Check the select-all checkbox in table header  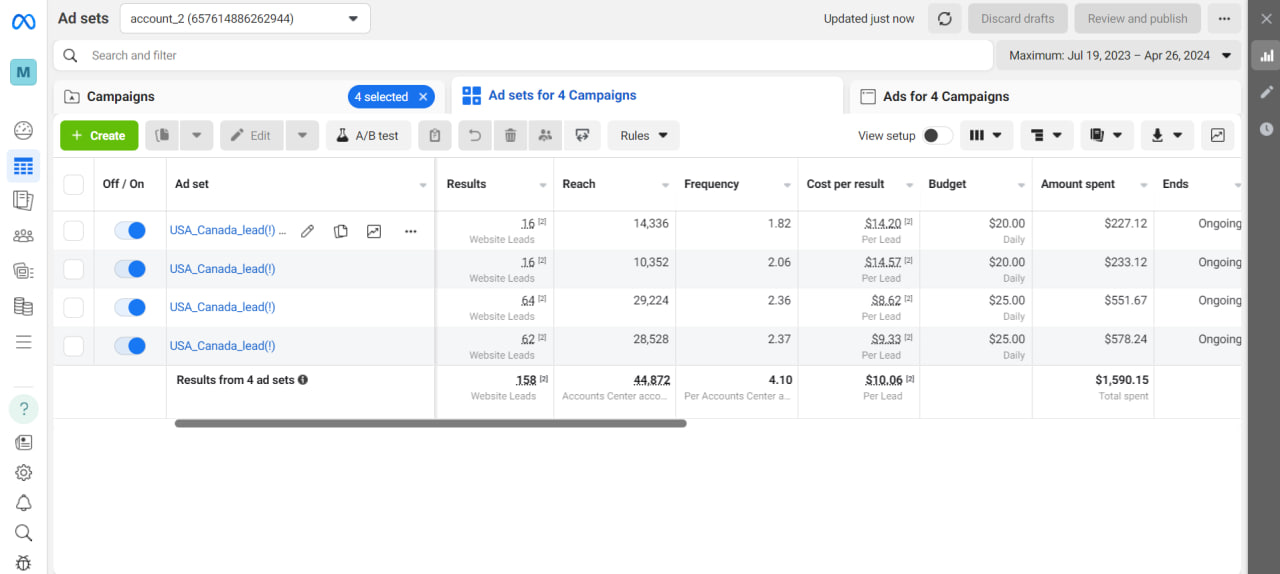(73, 184)
